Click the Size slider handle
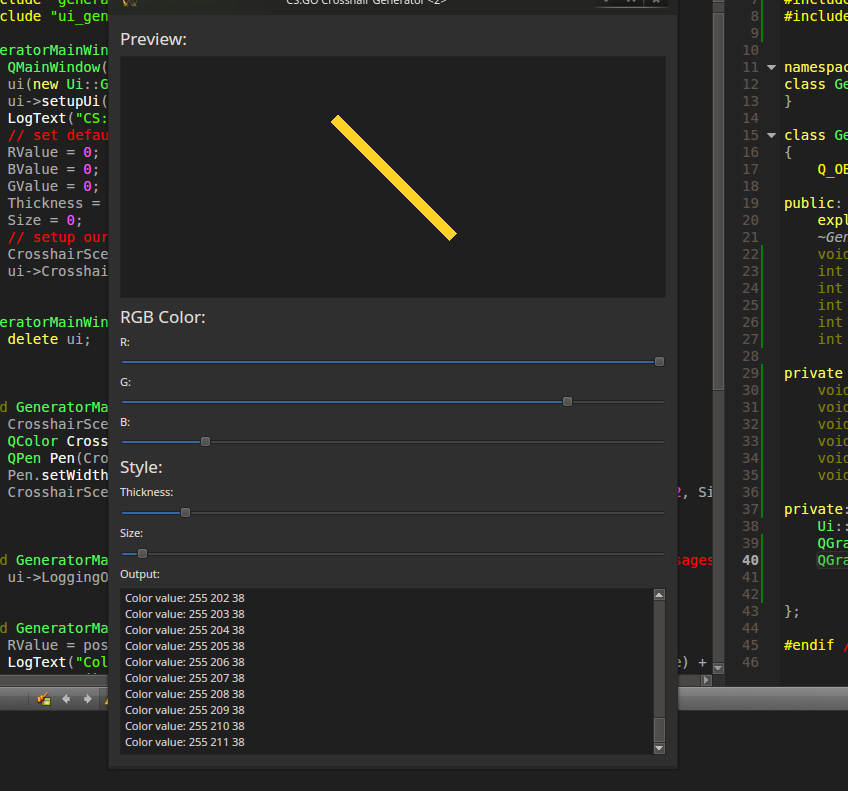848x791 pixels. 142,554
